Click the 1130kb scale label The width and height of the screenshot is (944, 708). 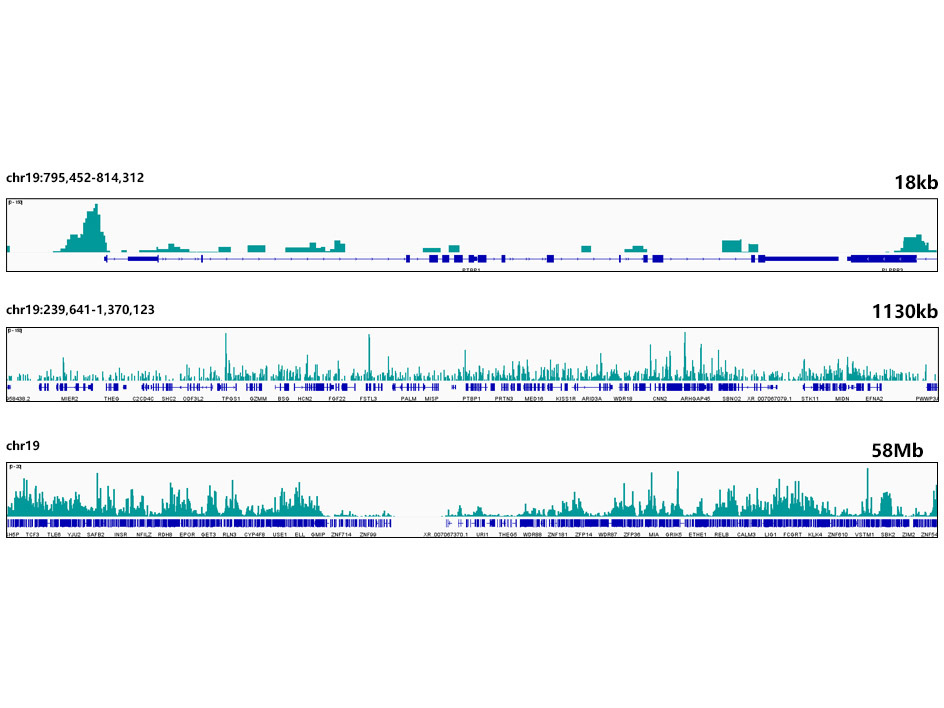(904, 312)
